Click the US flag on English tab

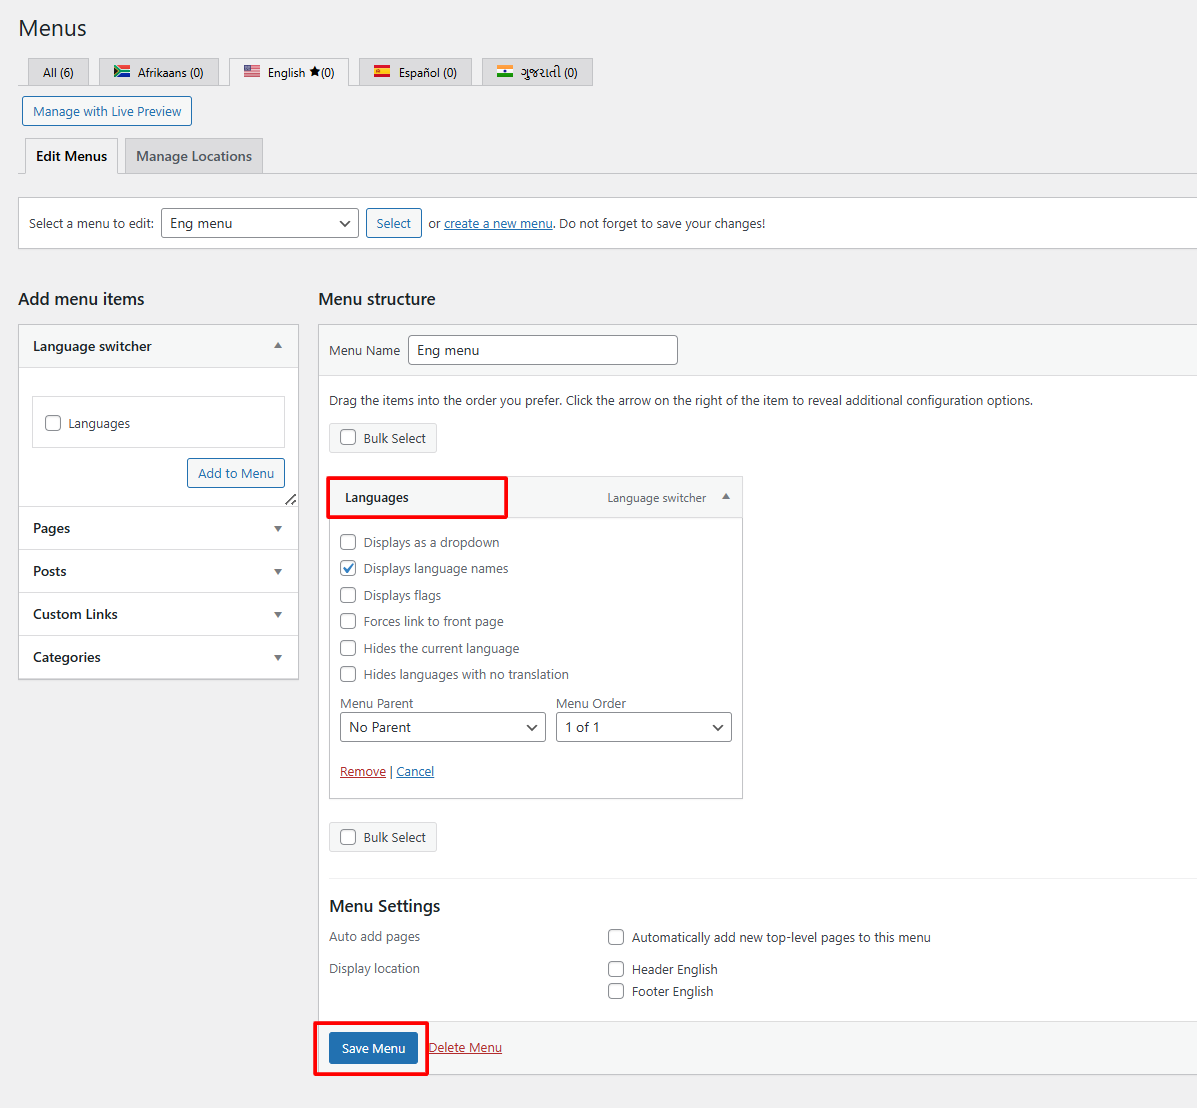[252, 72]
